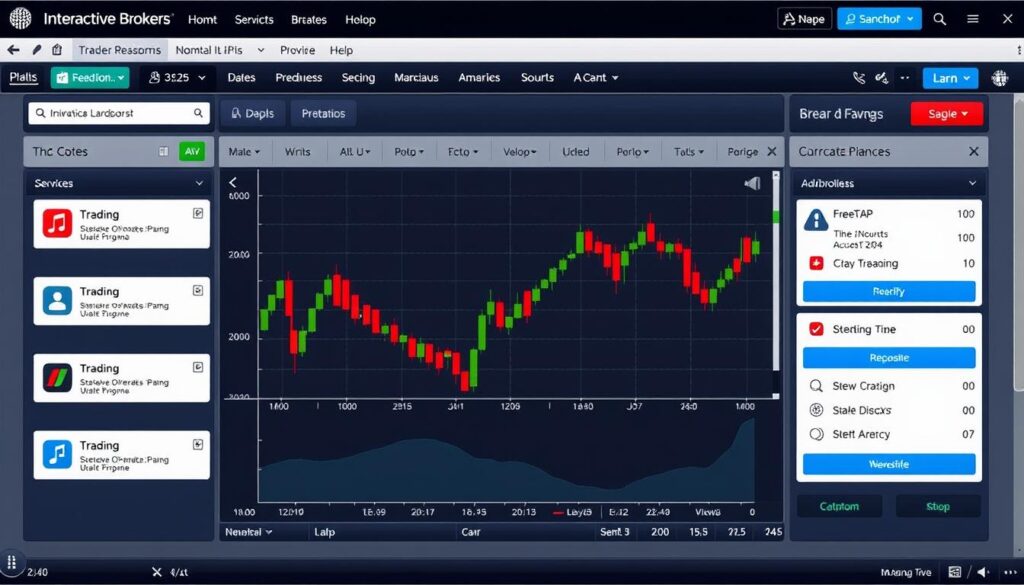Click the blue Weresitle button
This screenshot has width=1024, height=585.
point(889,464)
